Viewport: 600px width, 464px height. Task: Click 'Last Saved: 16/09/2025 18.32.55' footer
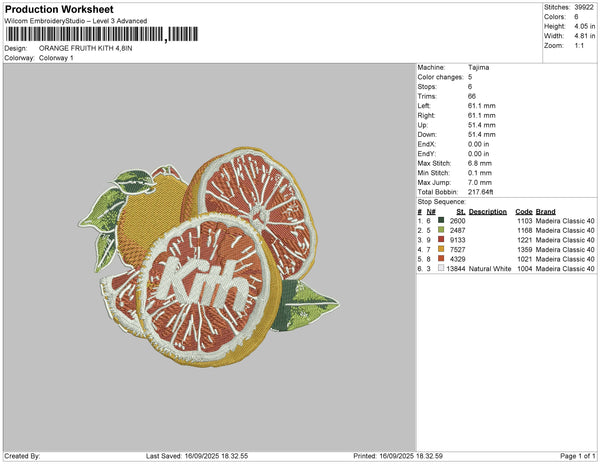pyautogui.click(x=197, y=456)
